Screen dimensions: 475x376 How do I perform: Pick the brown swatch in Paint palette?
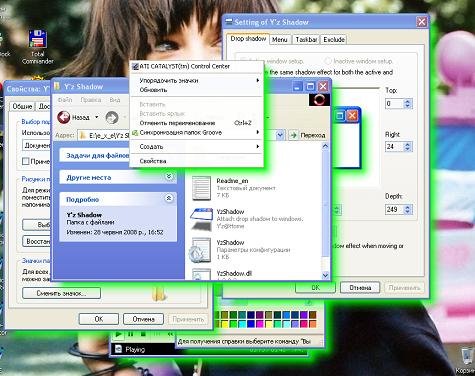click(x=312, y=315)
